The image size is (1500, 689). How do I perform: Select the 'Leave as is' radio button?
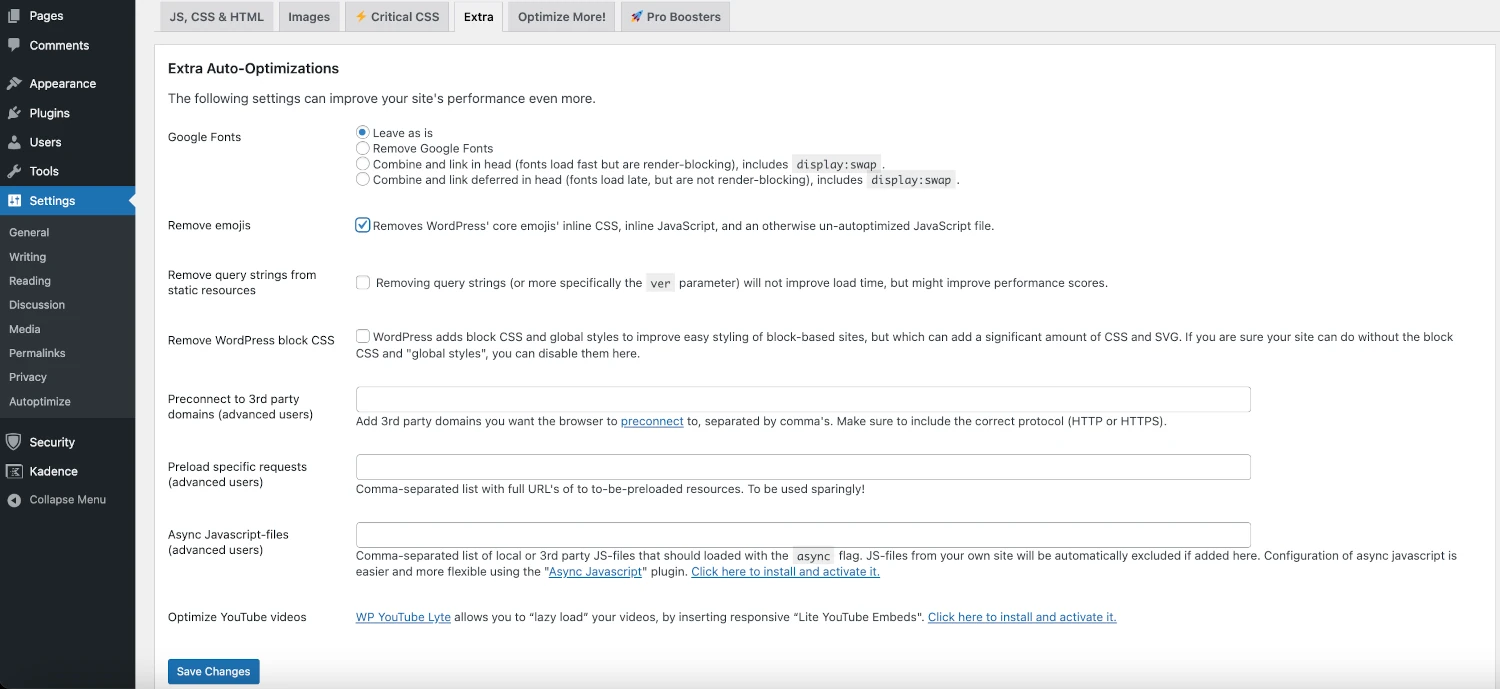coord(363,132)
